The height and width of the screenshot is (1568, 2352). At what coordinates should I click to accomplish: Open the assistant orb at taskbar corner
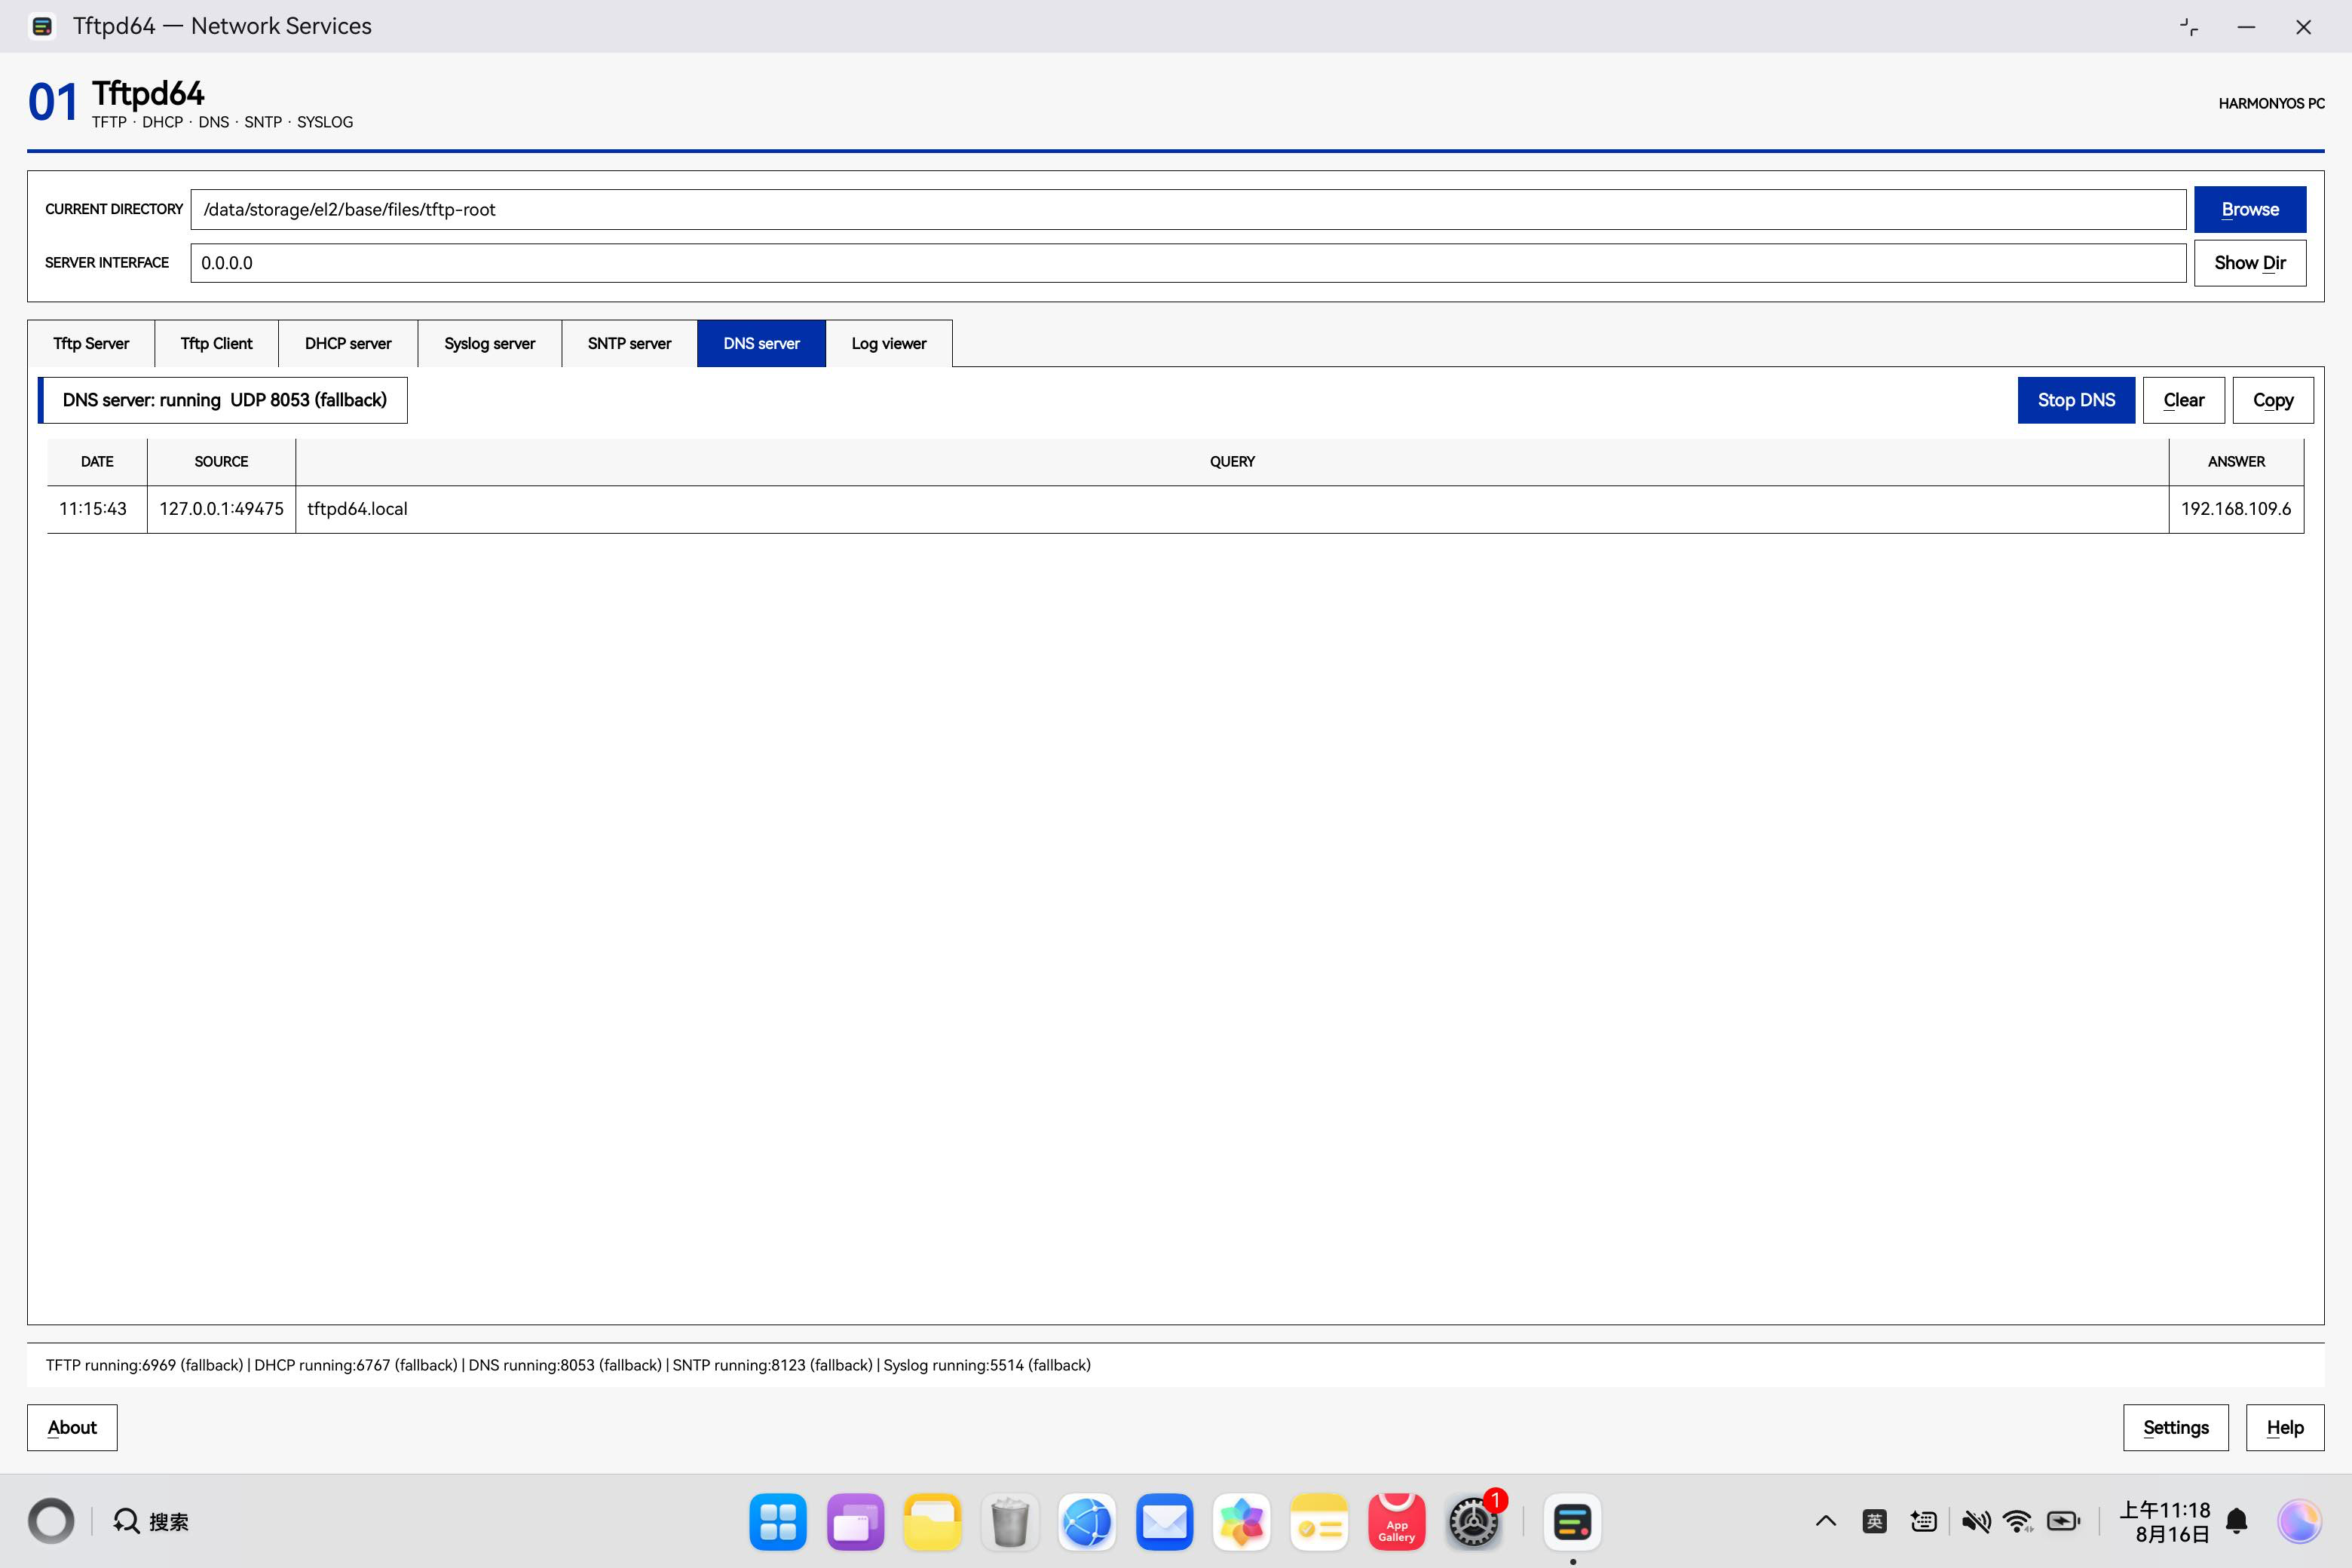tap(2299, 1521)
